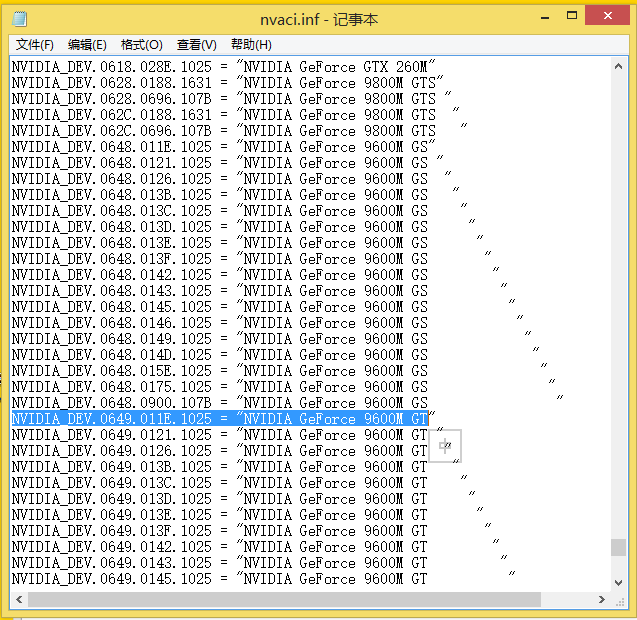Click the horizontal scrollbar right arrow
This screenshot has width=637, height=620.
pyautogui.click(x=602, y=599)
